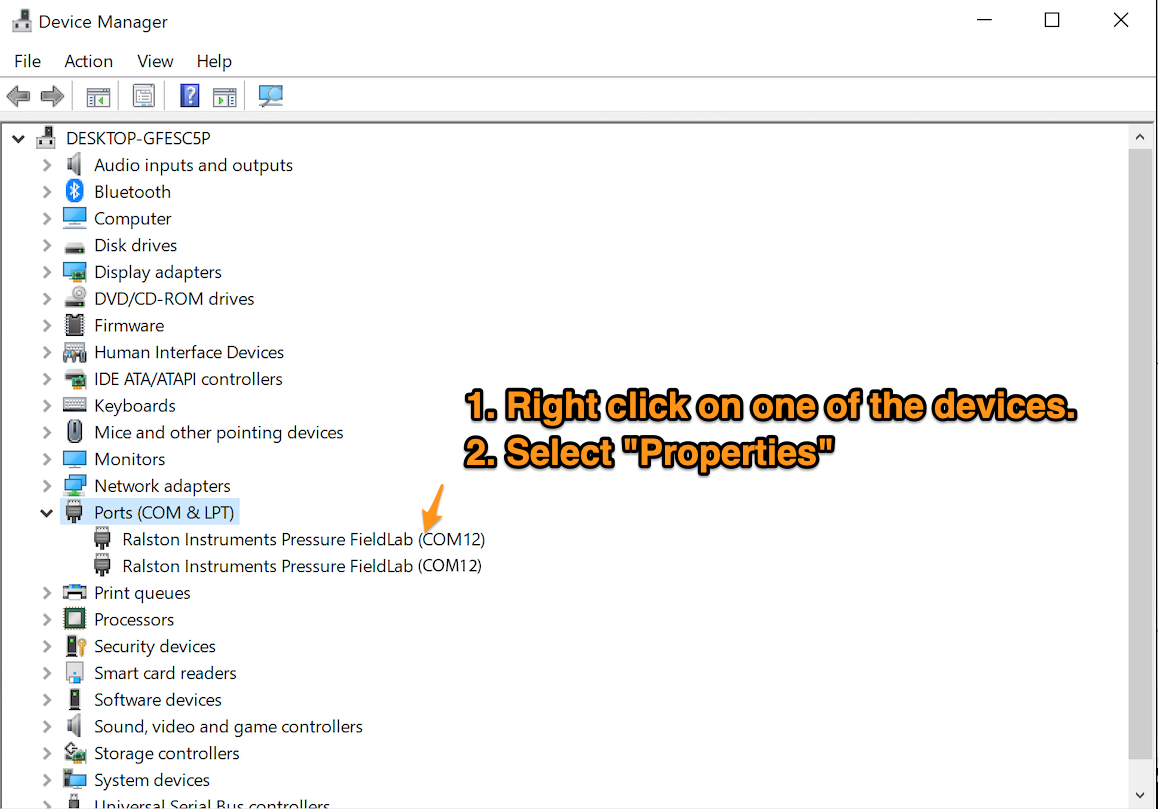The image size is (1158, 809).
Task: Click the Forward arrow toolbar icon
Action: pos(52,96)
